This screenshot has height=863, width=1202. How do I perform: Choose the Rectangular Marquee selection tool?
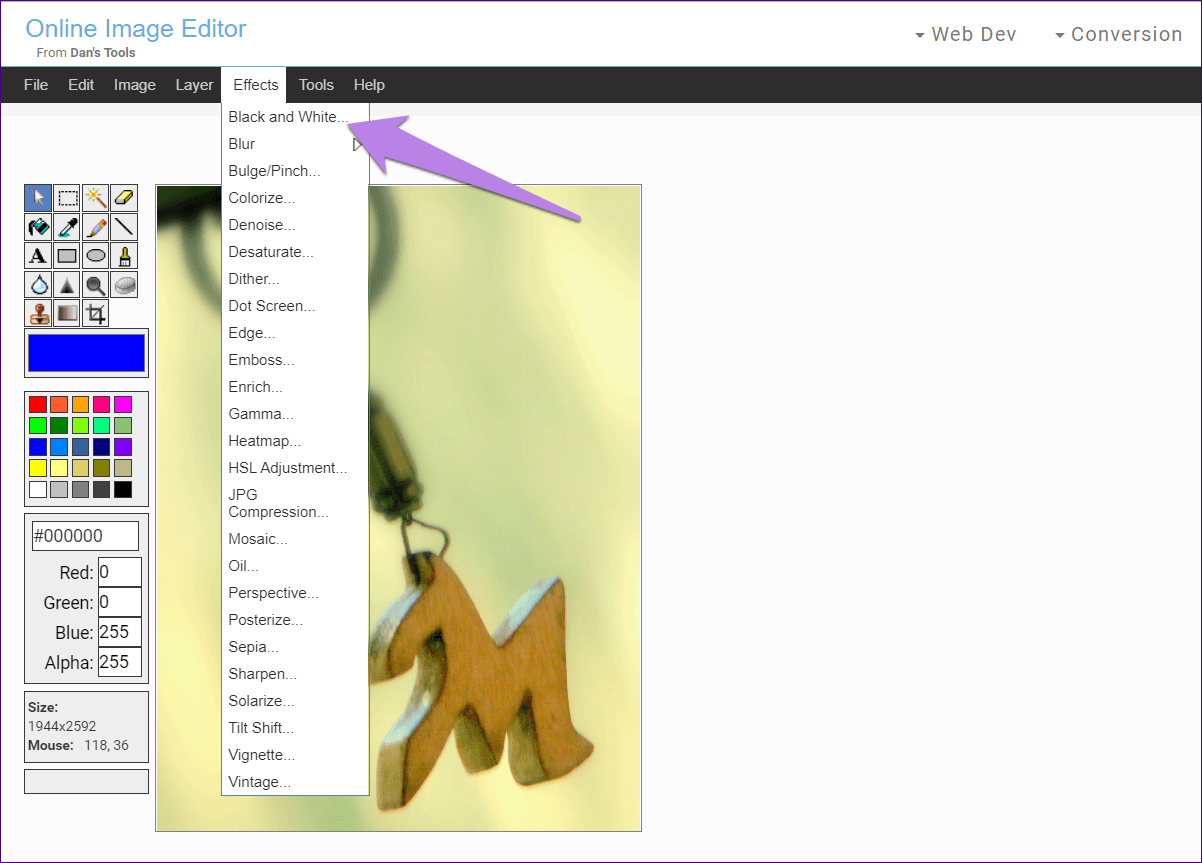(x=67, y=198)
